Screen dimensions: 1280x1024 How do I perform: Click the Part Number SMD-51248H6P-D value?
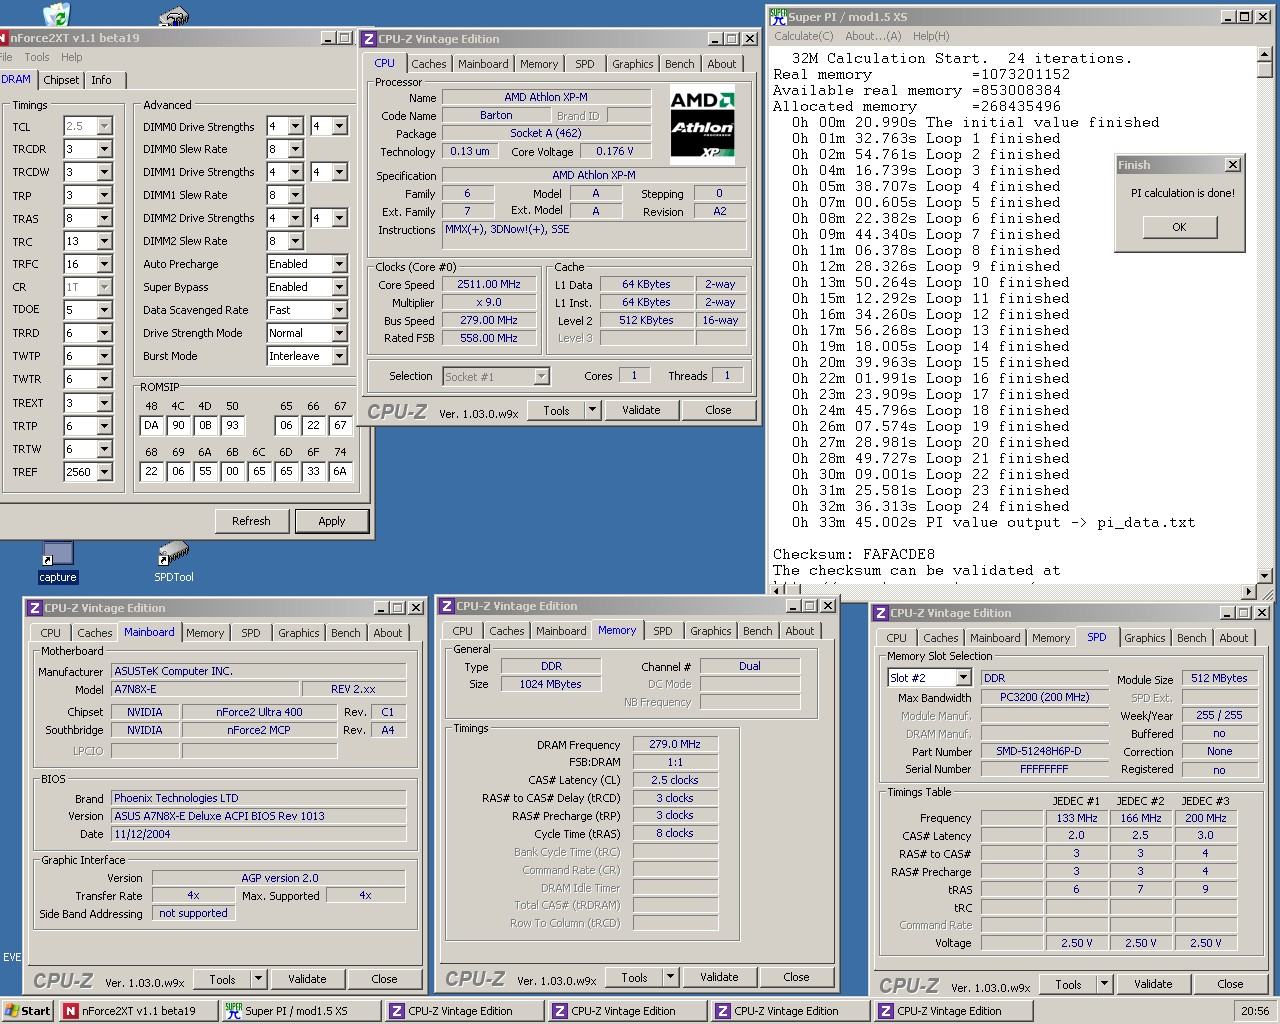tap(1039, 751)
